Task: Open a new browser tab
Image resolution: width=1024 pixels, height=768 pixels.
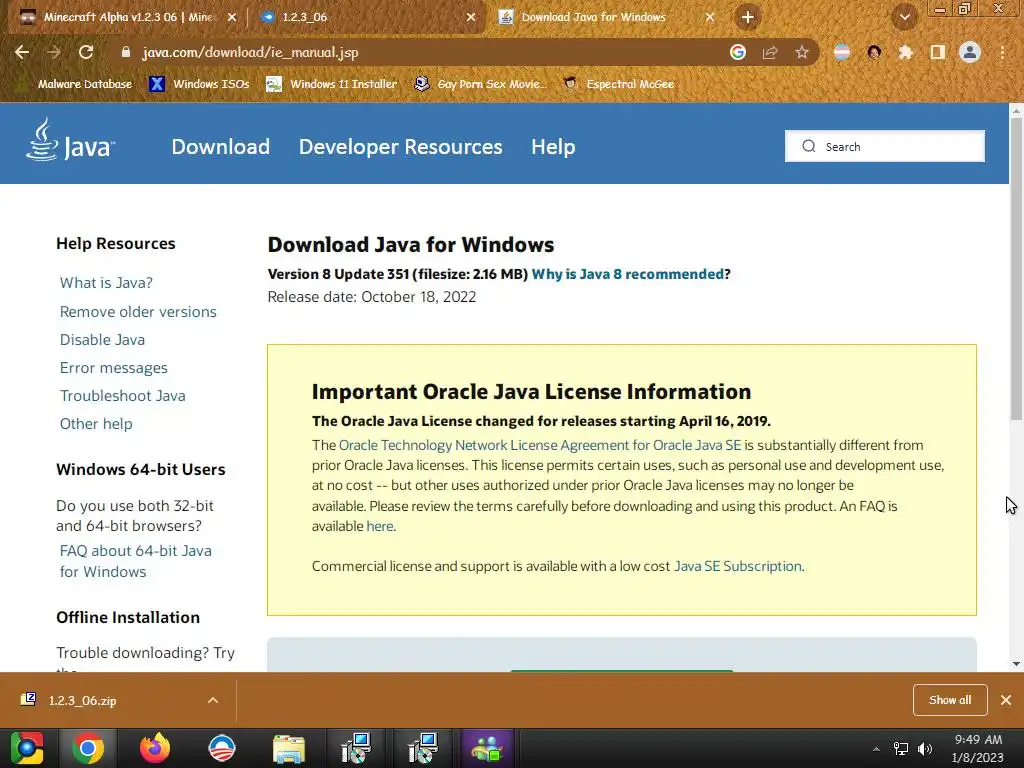Action: (x=748, y=17)
